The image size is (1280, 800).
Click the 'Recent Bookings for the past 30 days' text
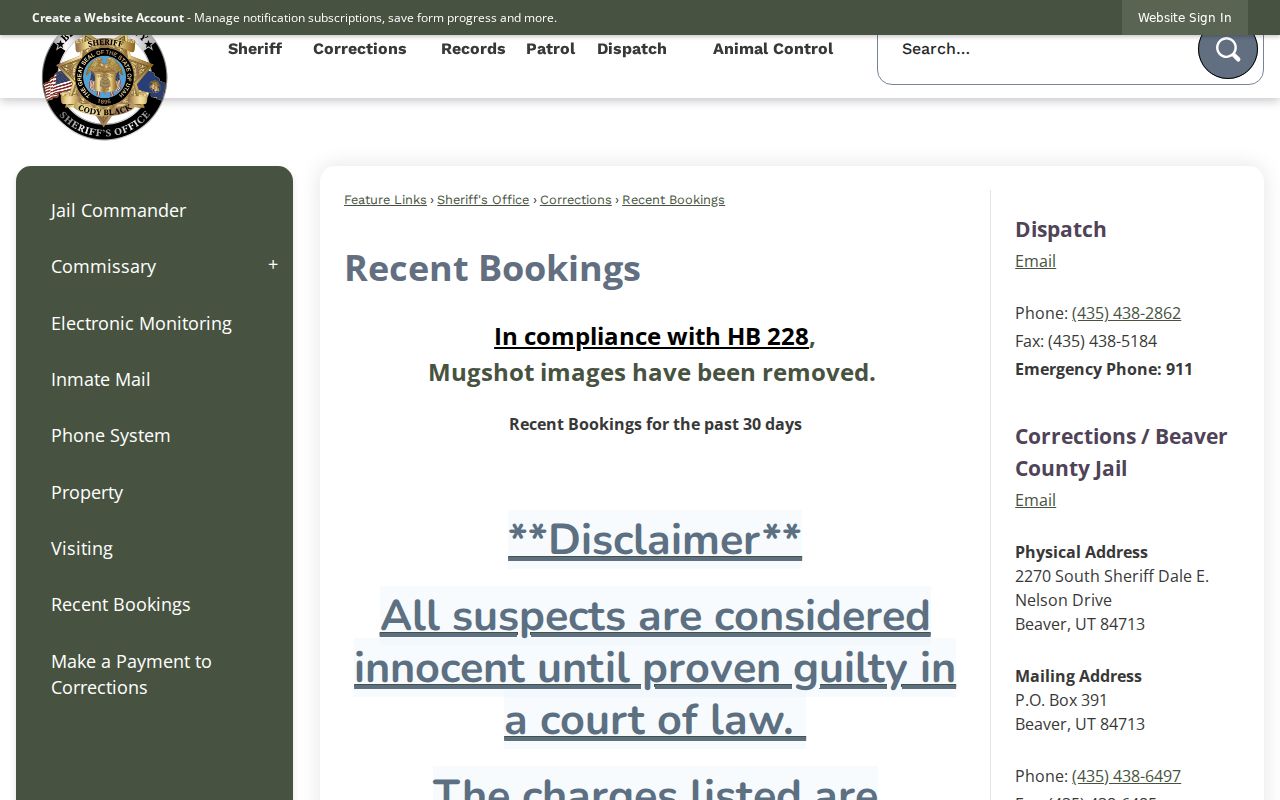pos(655,424)
